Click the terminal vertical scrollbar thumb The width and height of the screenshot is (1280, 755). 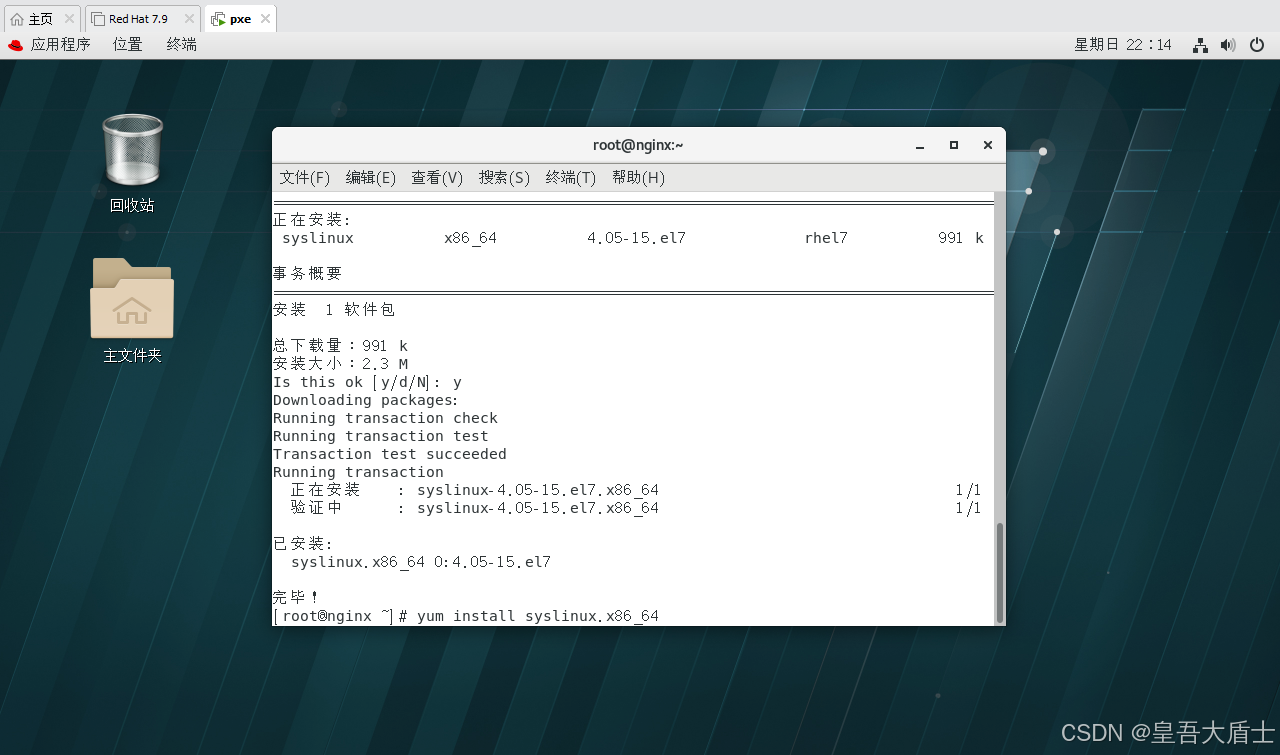tap(999, 571)
